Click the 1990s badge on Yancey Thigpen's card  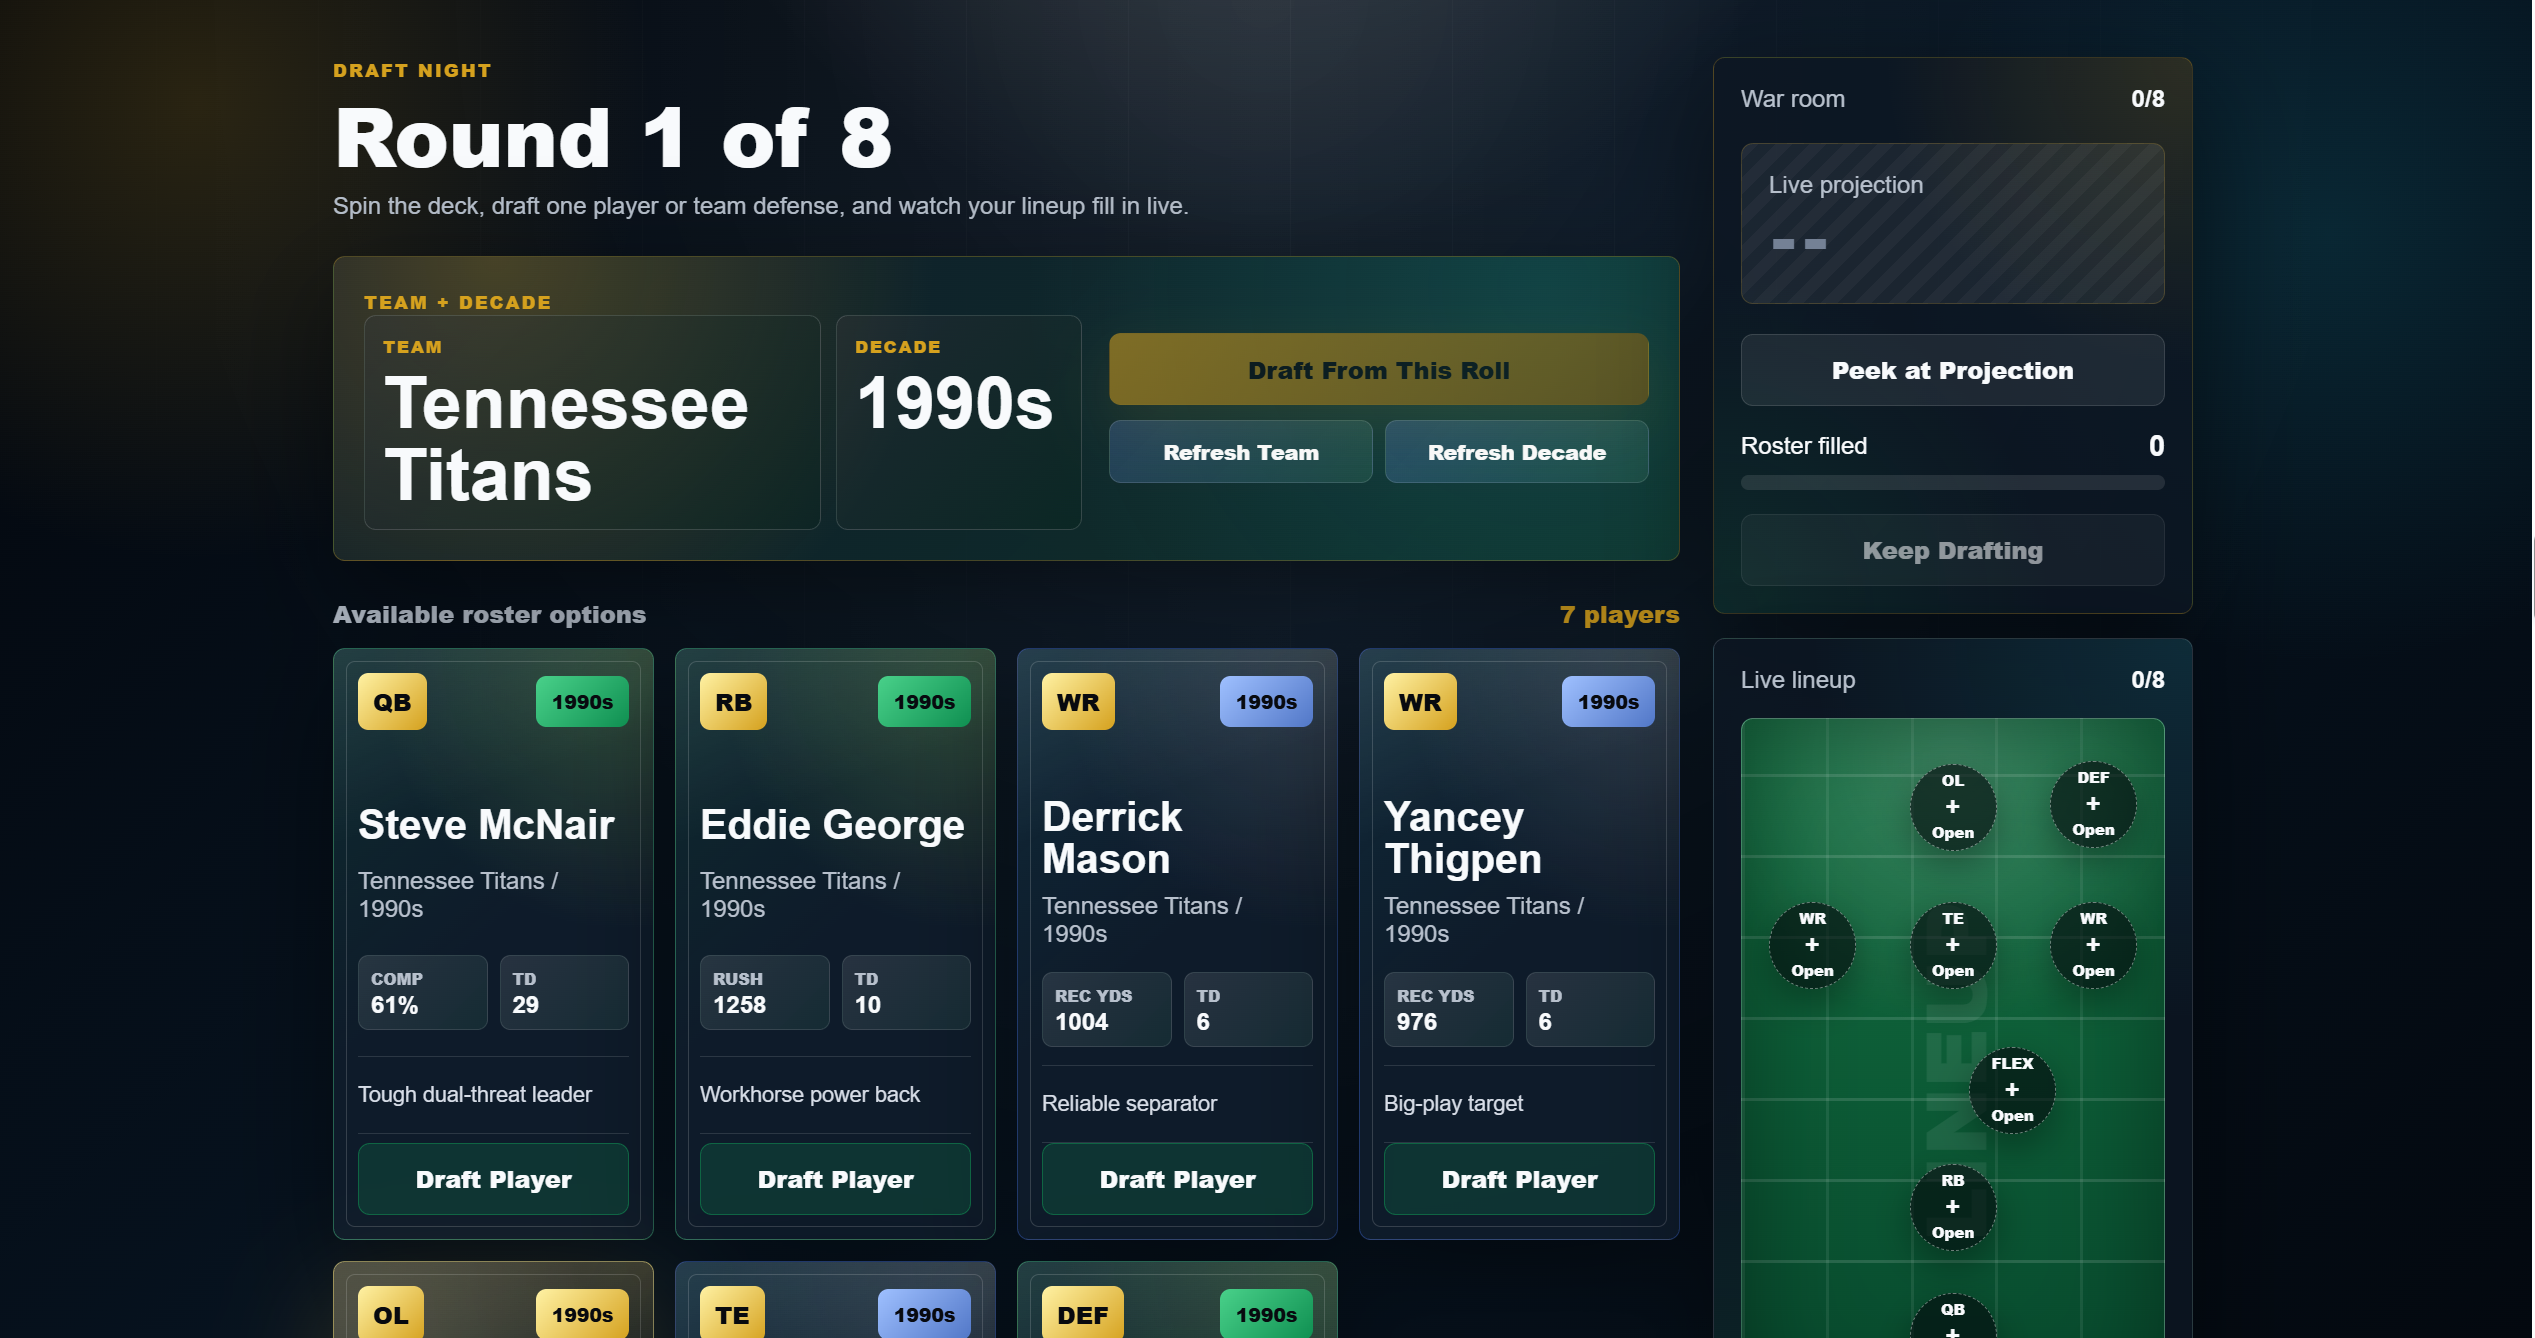click(1608, 702)
